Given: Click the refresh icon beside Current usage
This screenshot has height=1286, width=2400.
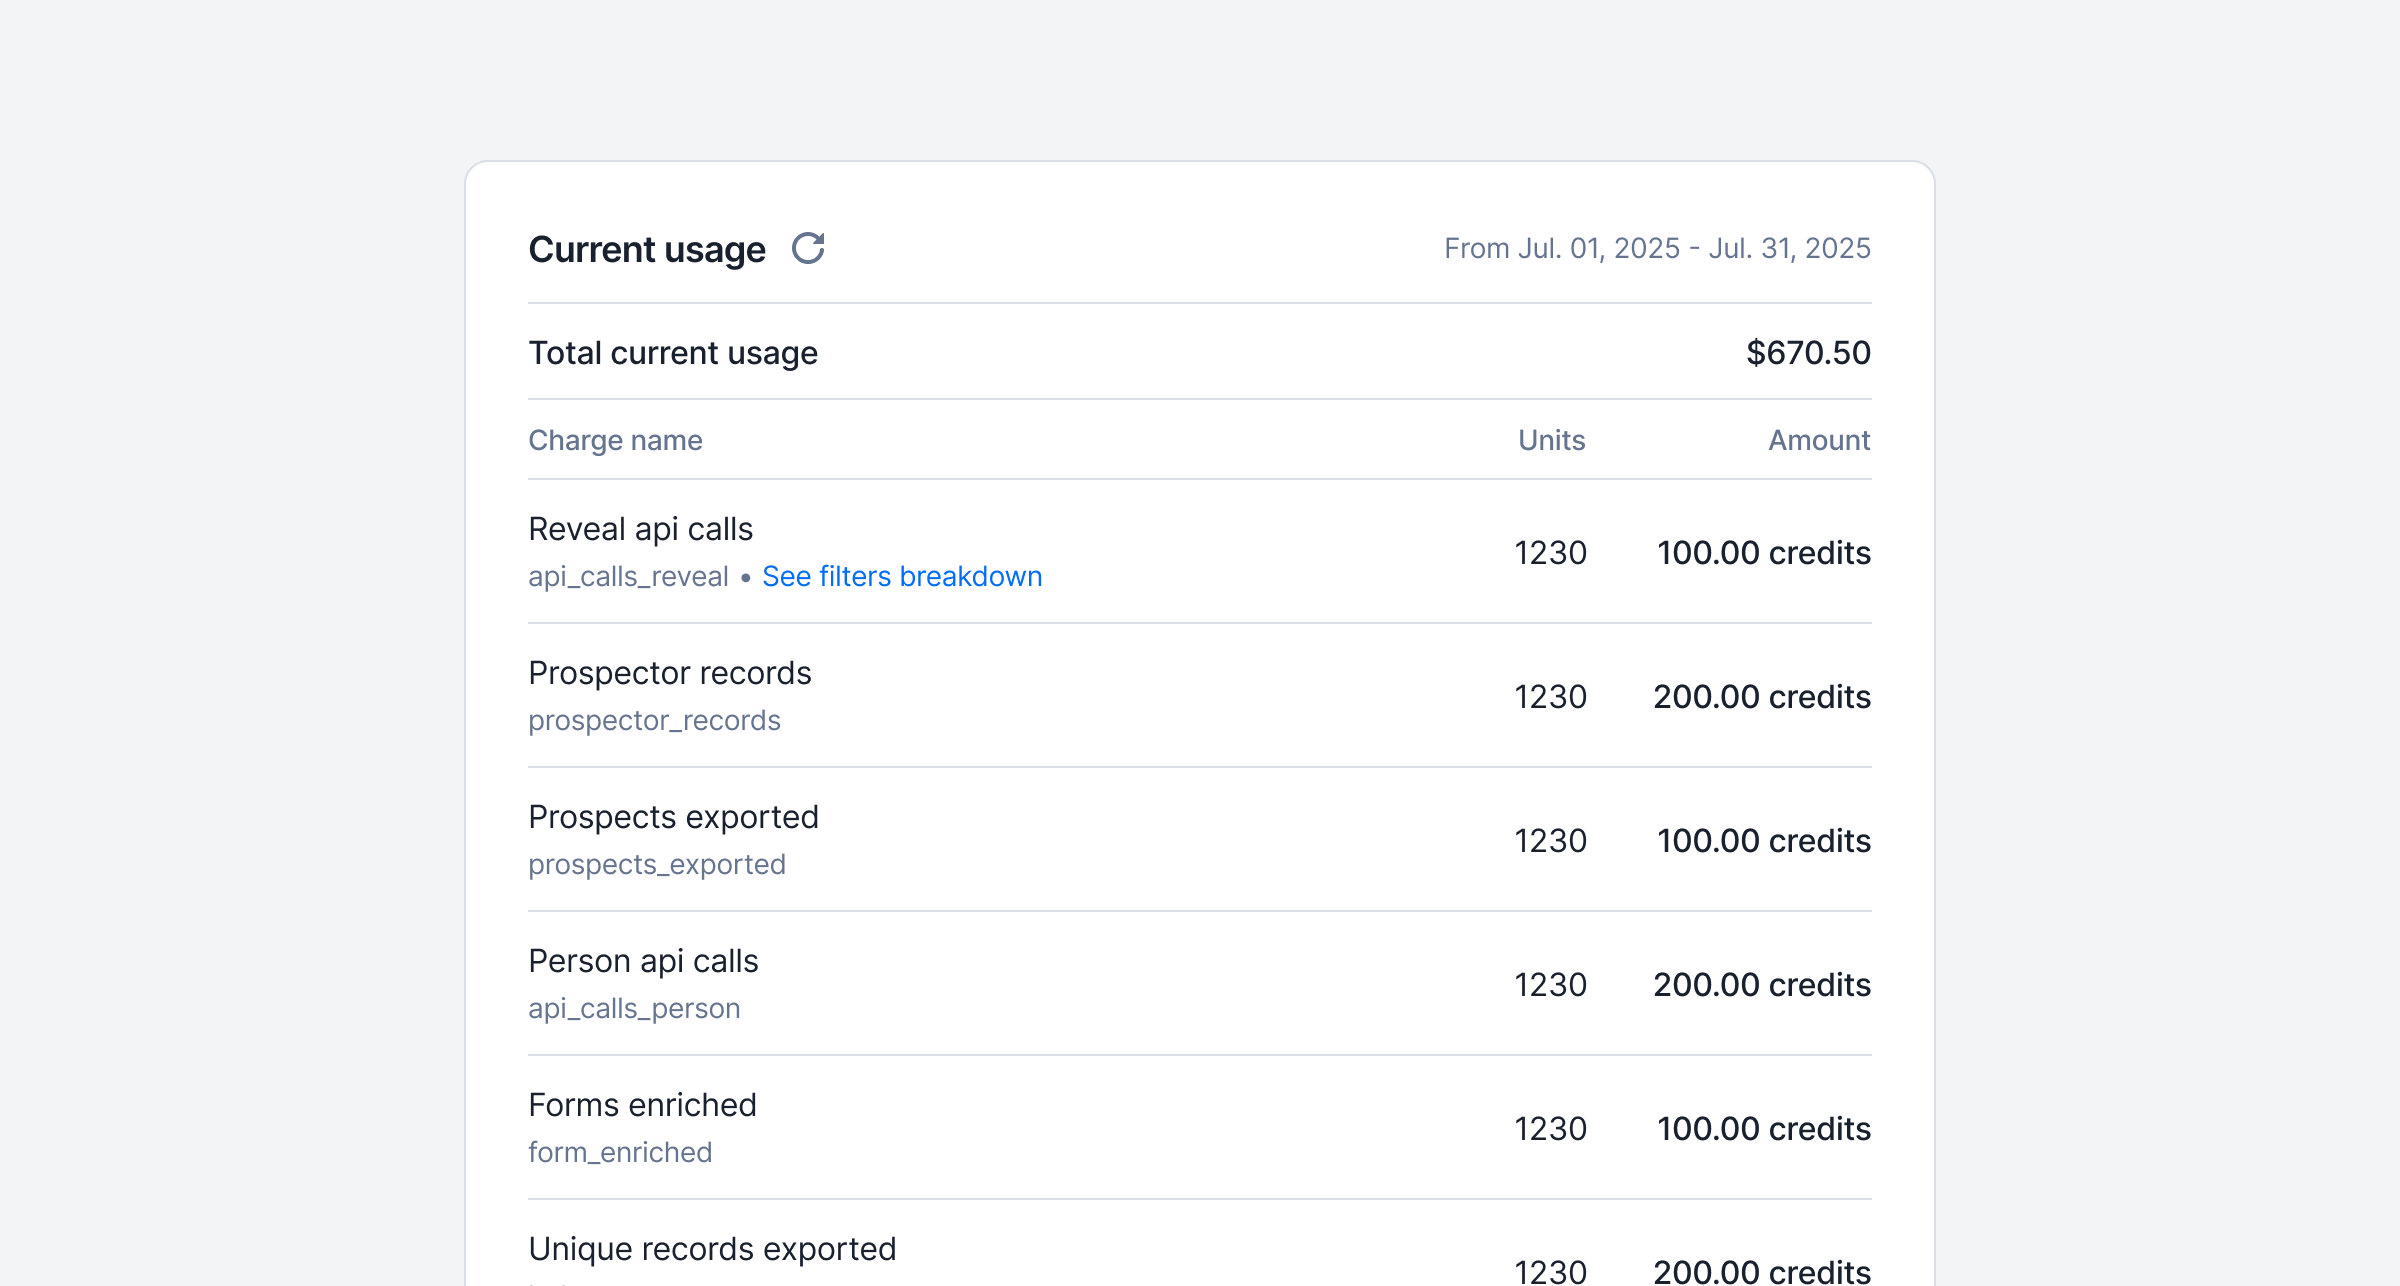Looking at the screenshot, I should tap(808, 248).
